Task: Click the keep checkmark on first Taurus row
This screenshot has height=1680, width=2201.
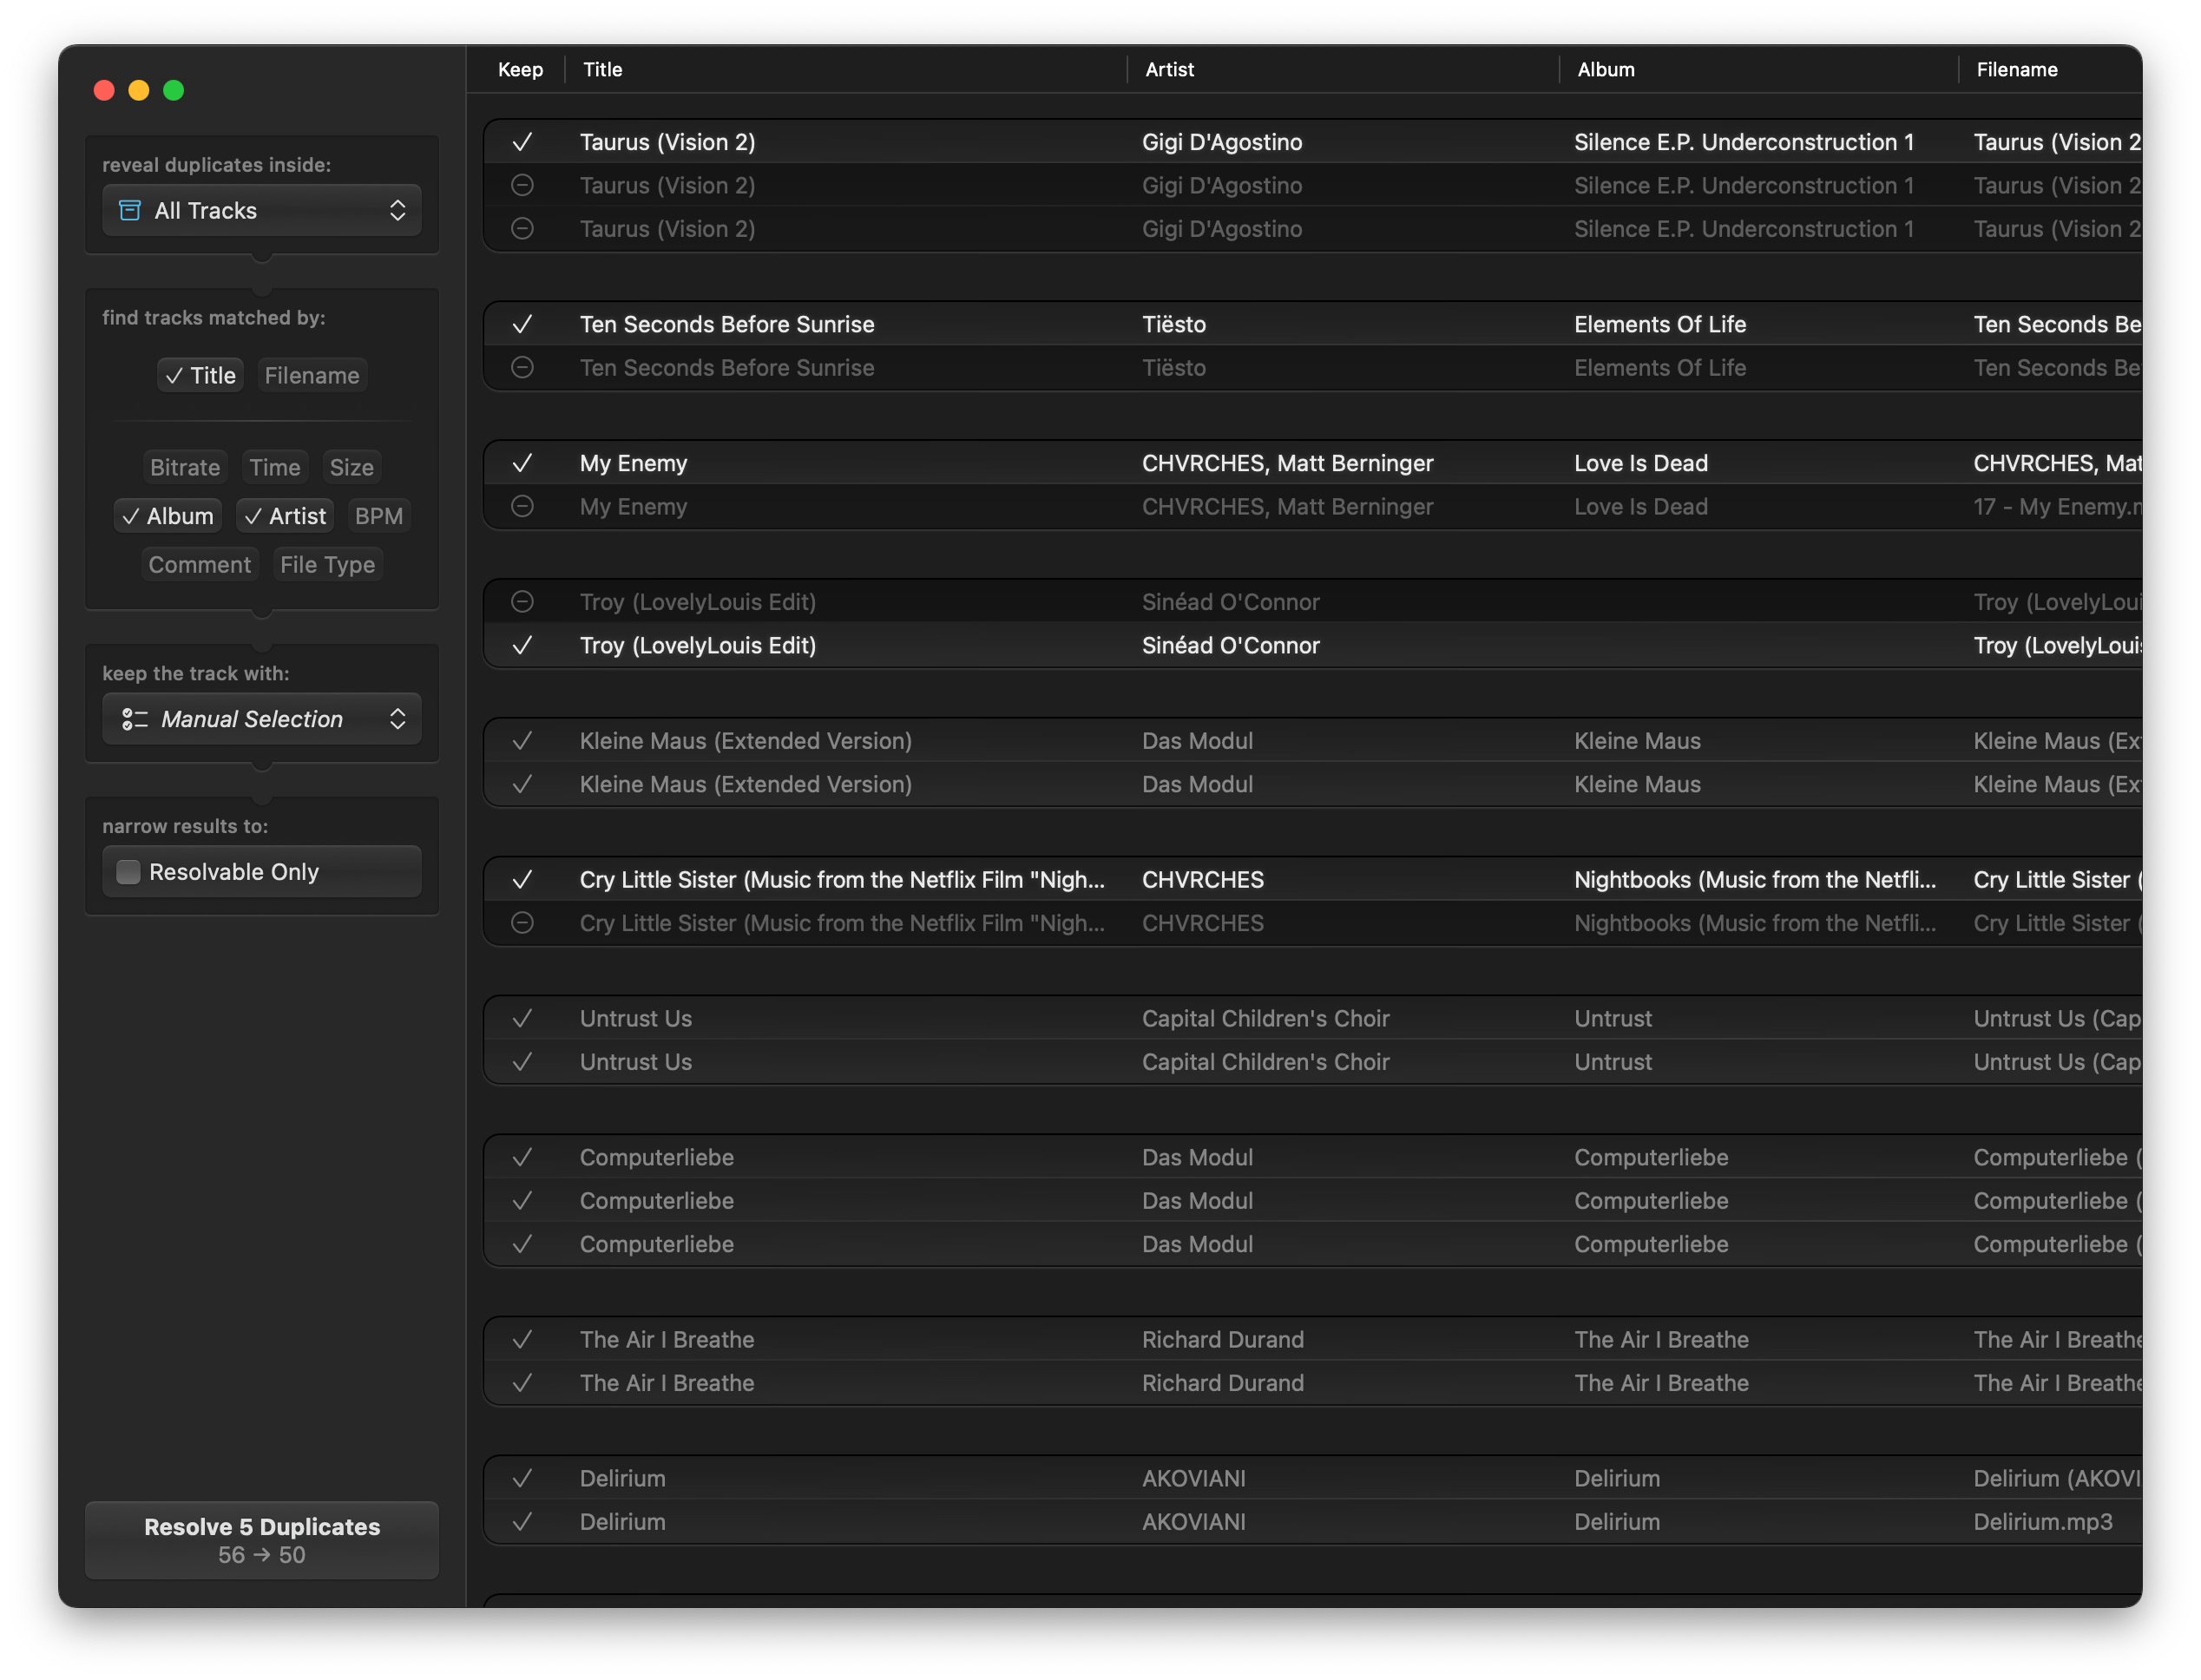Action: [x=522, y=142]
